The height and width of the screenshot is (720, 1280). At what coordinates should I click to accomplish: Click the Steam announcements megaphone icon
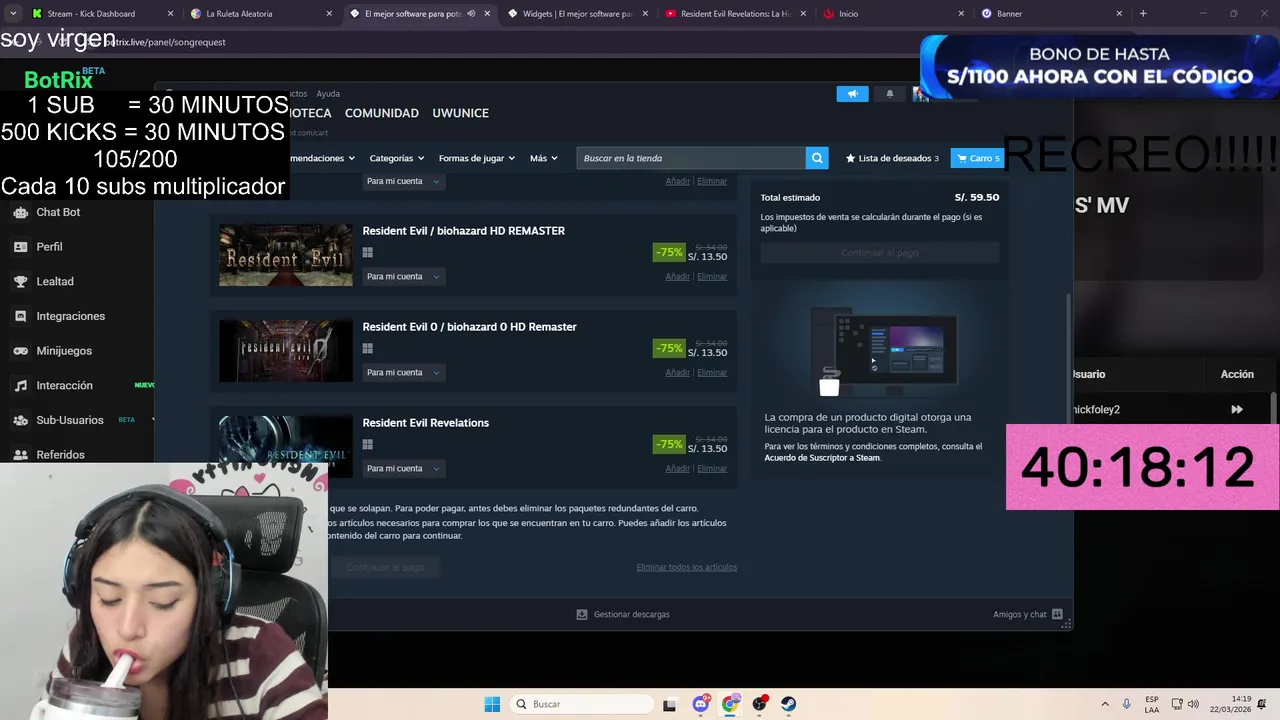852,93
